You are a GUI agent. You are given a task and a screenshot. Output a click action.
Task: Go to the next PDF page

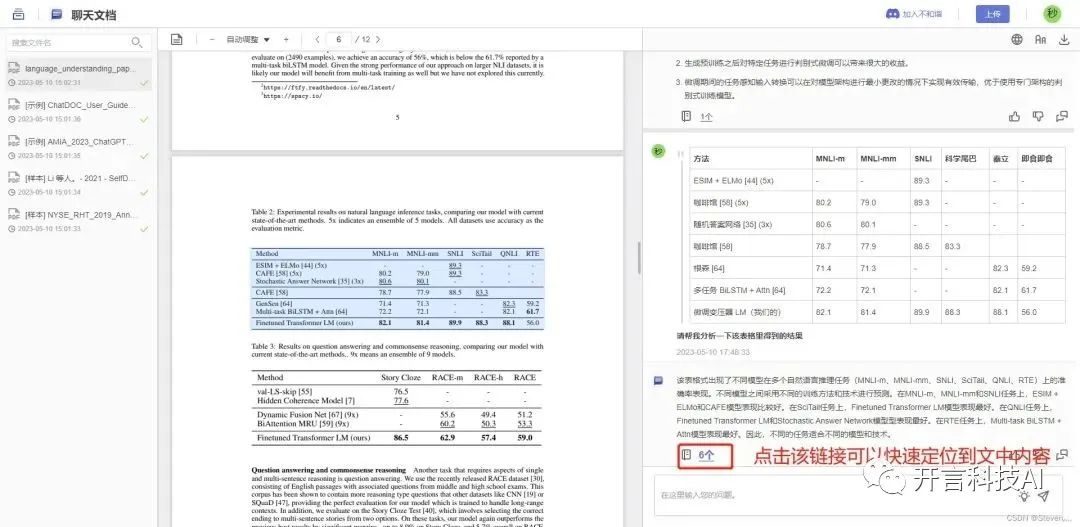(378, 39)
